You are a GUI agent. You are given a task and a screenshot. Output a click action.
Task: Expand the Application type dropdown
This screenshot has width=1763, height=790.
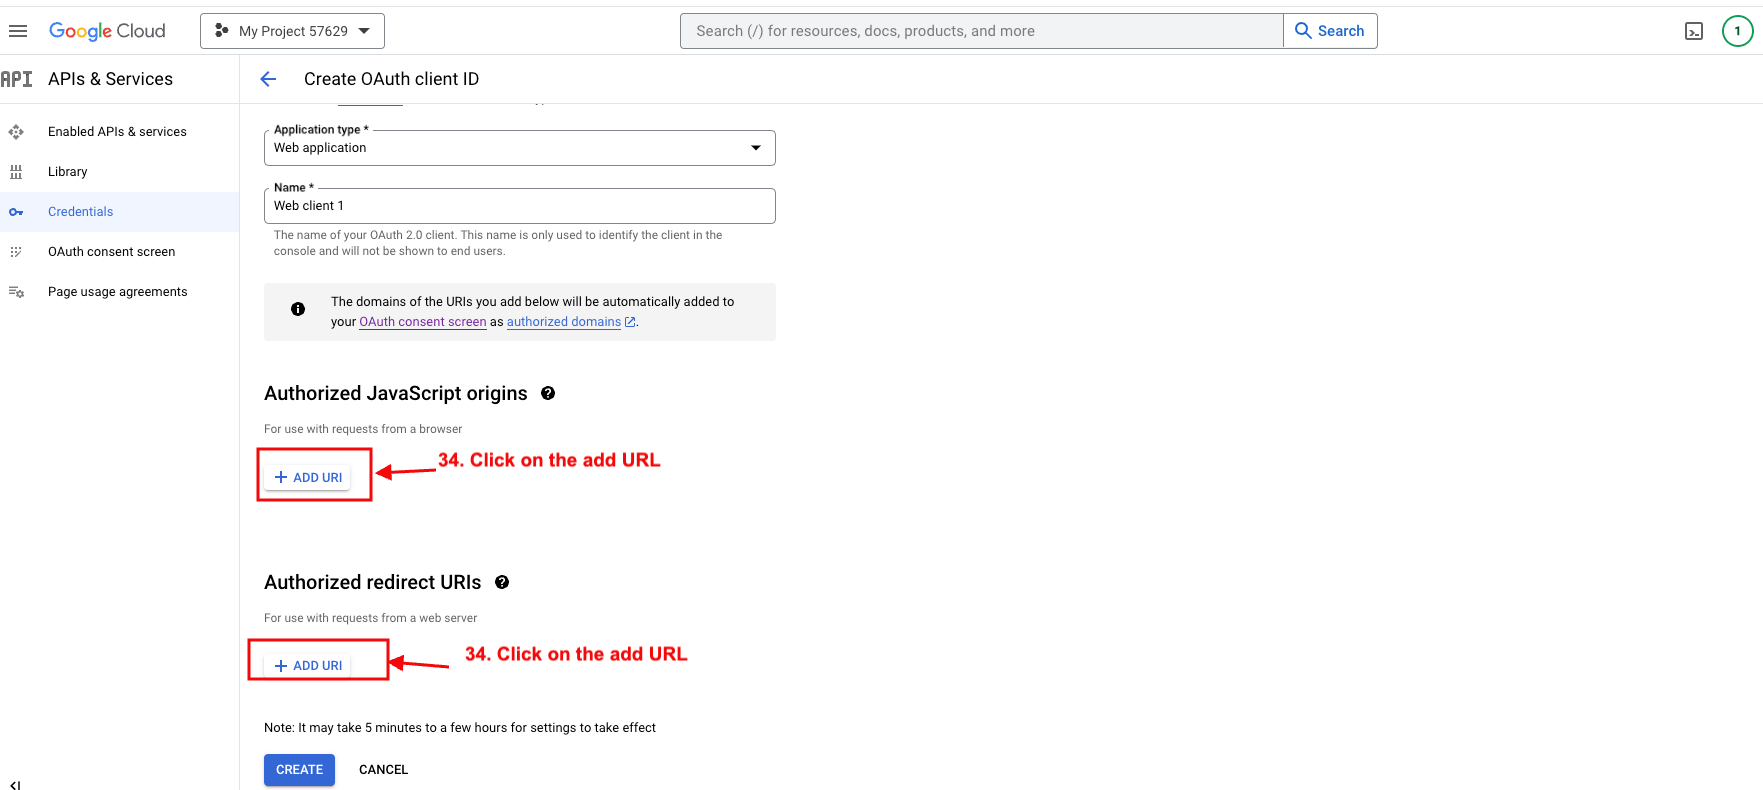[519, 148]
